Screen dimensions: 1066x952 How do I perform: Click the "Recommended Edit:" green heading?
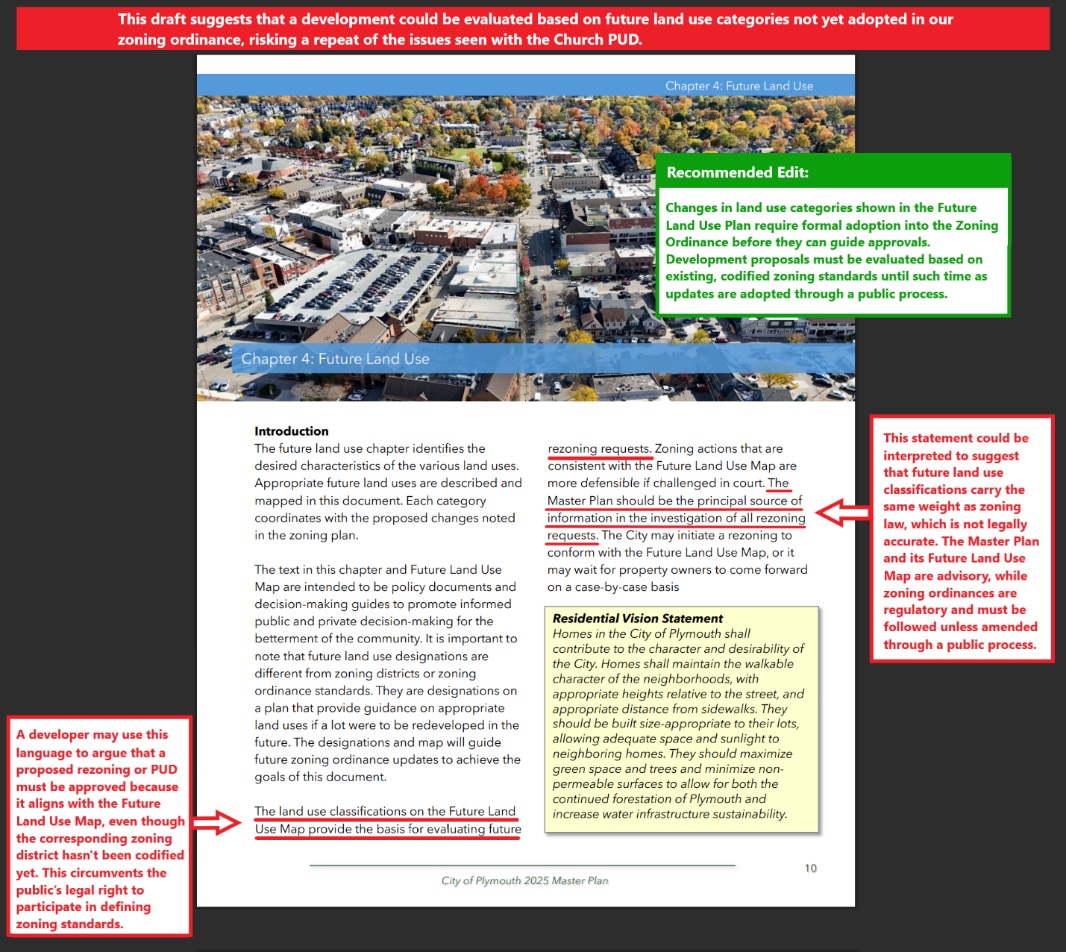[x=737, y=172]
